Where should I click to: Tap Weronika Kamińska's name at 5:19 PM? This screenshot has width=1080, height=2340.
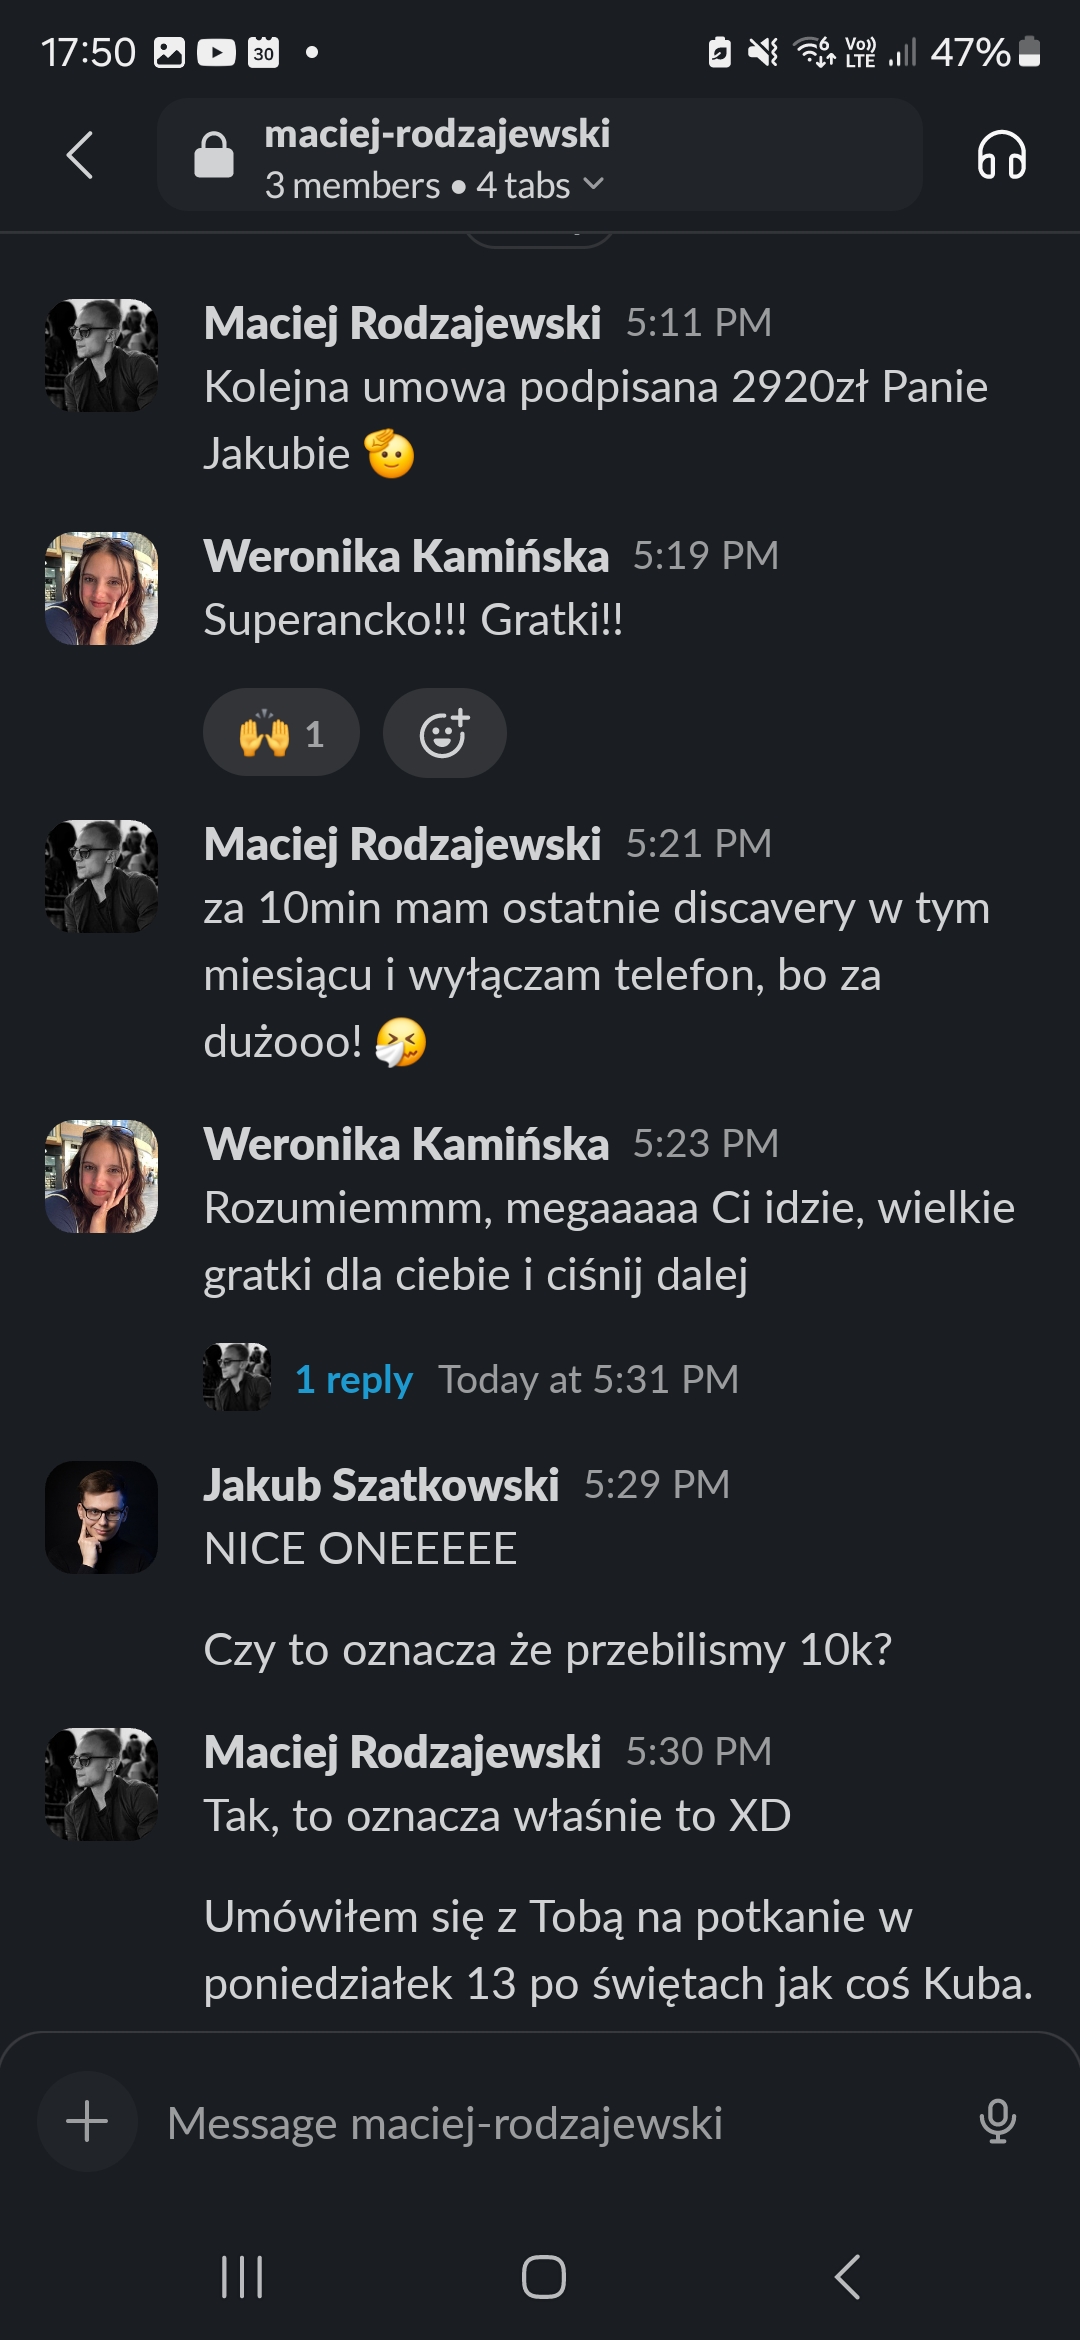click(406, 556)
